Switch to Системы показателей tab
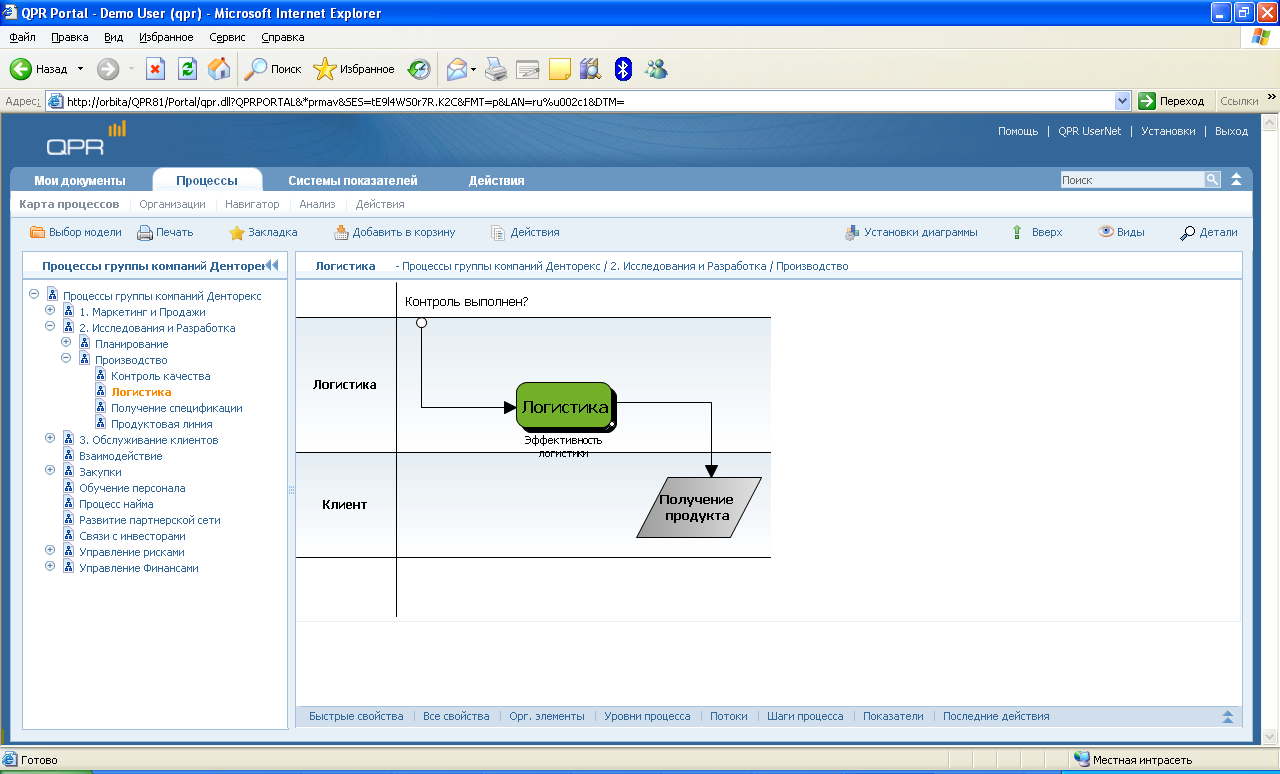The height and width of the screenshot is (774, 1280). [353, 181]
